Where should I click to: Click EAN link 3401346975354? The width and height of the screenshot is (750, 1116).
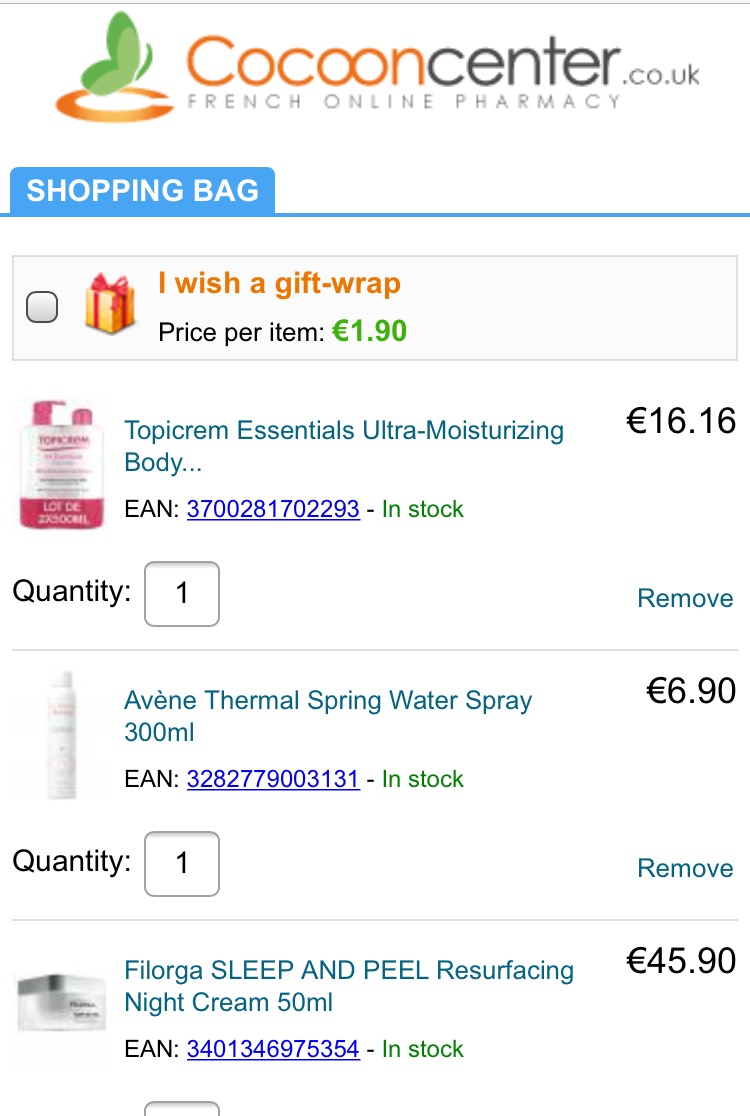tap(273, 1049)
